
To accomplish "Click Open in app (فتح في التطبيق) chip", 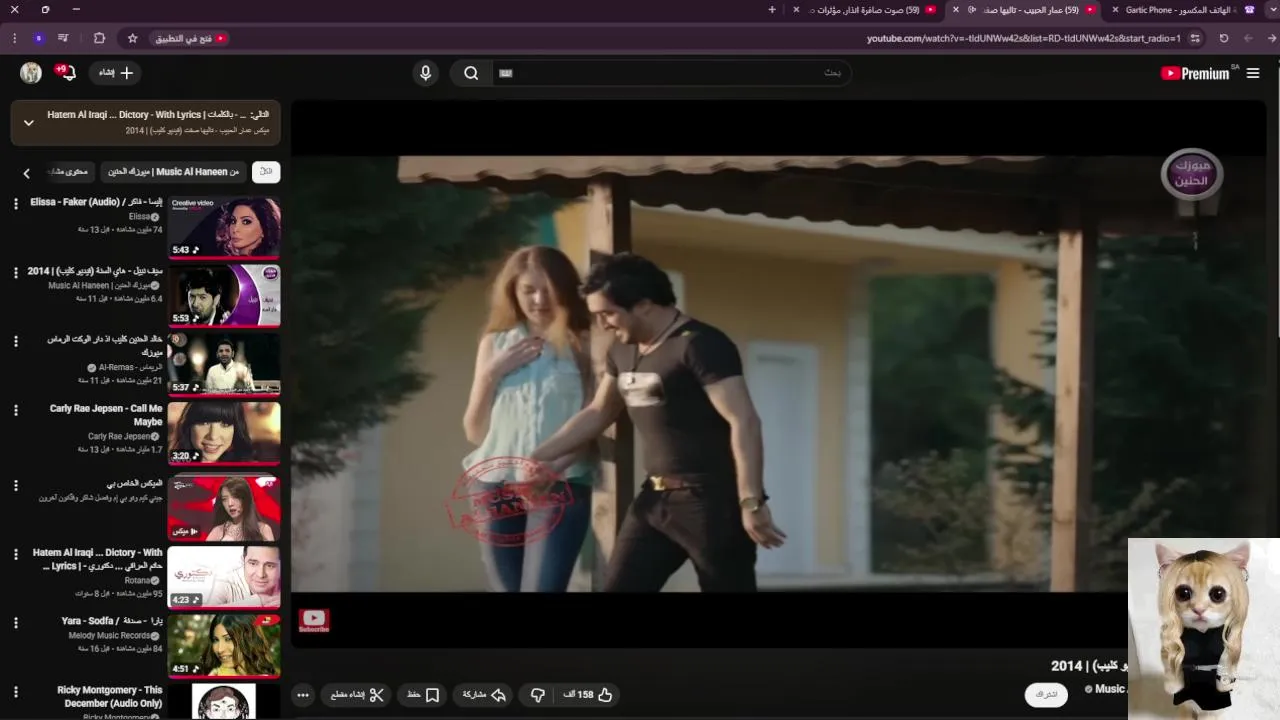I will 190,38.
